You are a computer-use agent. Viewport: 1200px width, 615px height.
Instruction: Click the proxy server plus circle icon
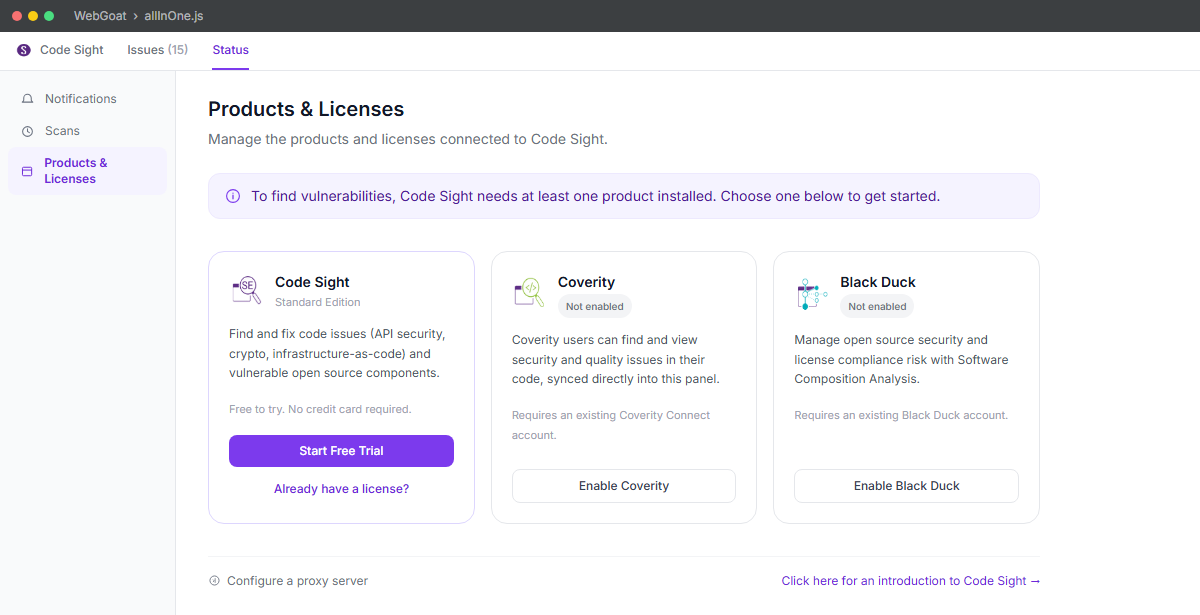point(214,581)
